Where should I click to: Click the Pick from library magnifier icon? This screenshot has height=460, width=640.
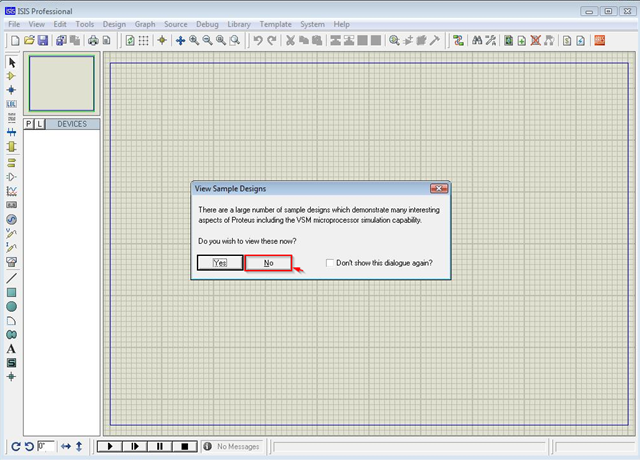394,40
